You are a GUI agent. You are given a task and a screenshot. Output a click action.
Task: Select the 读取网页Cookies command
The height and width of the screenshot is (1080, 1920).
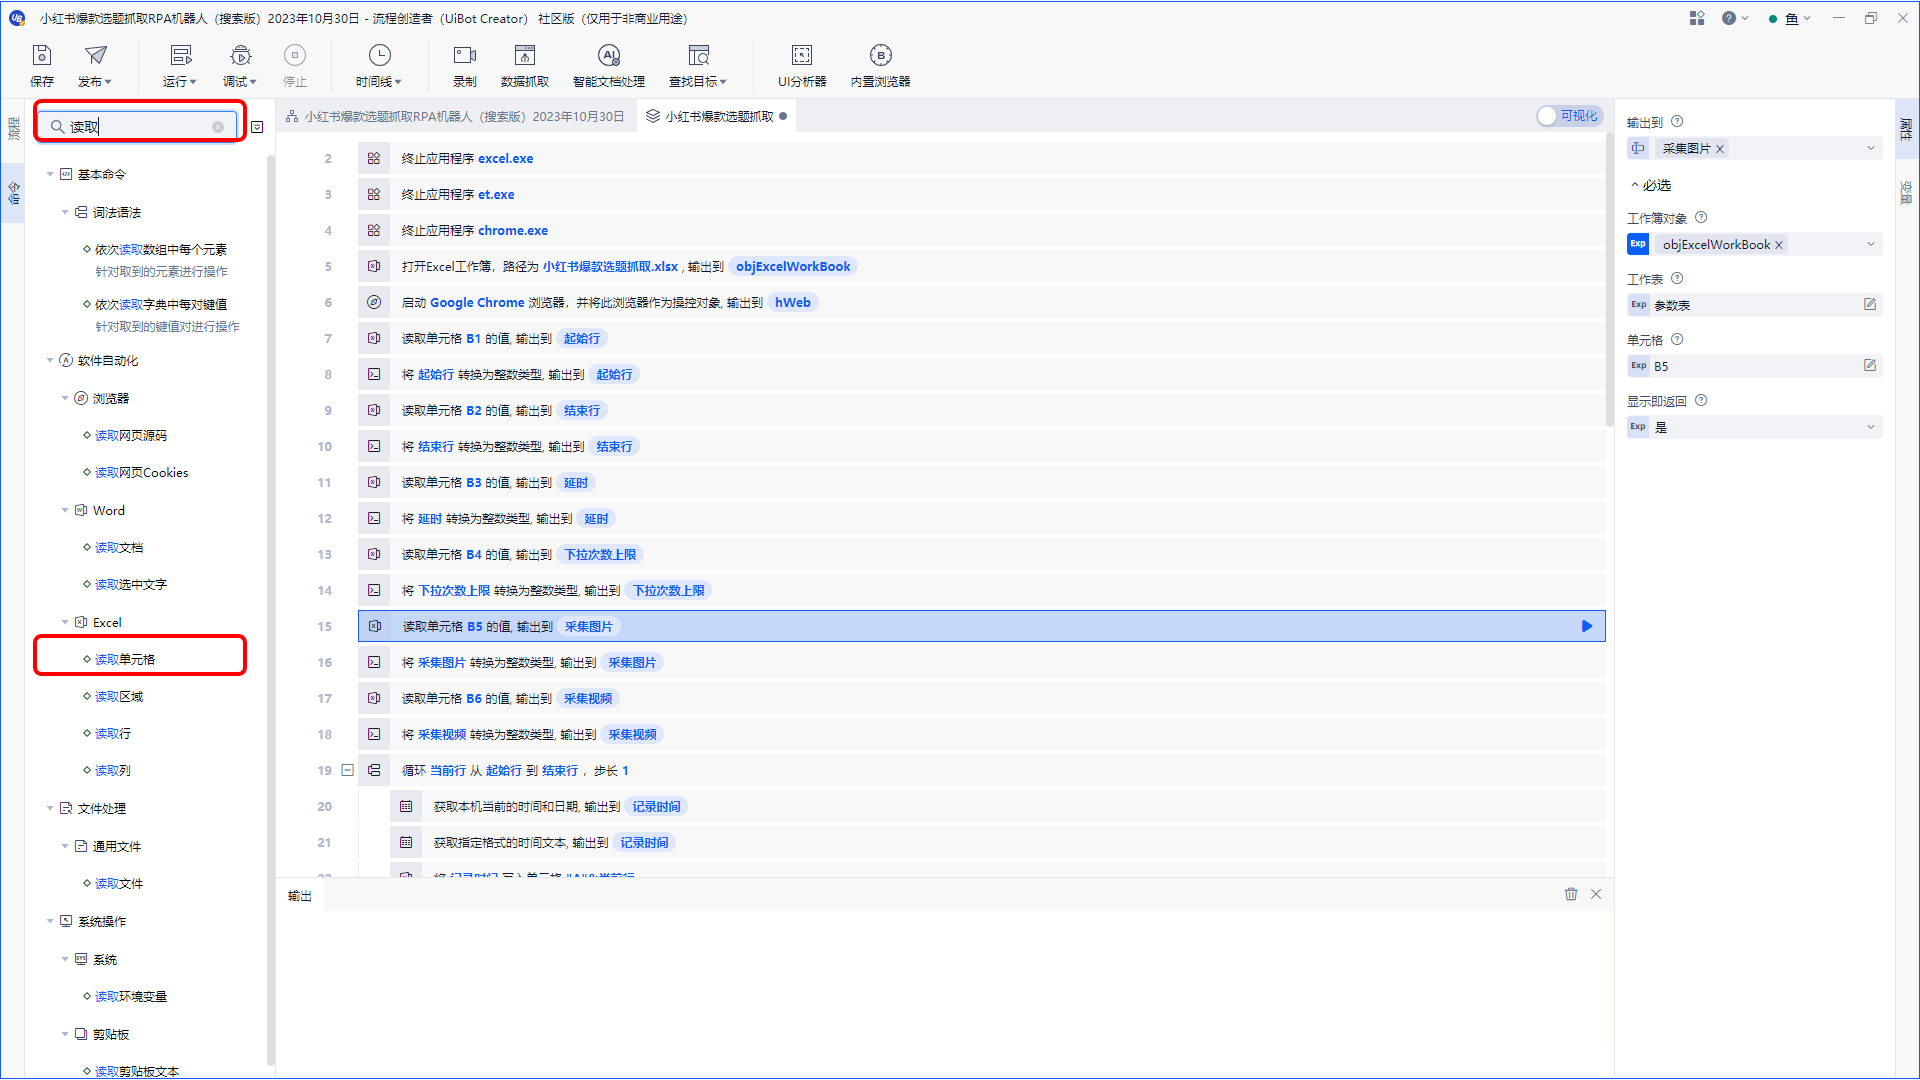click(141, 472)
